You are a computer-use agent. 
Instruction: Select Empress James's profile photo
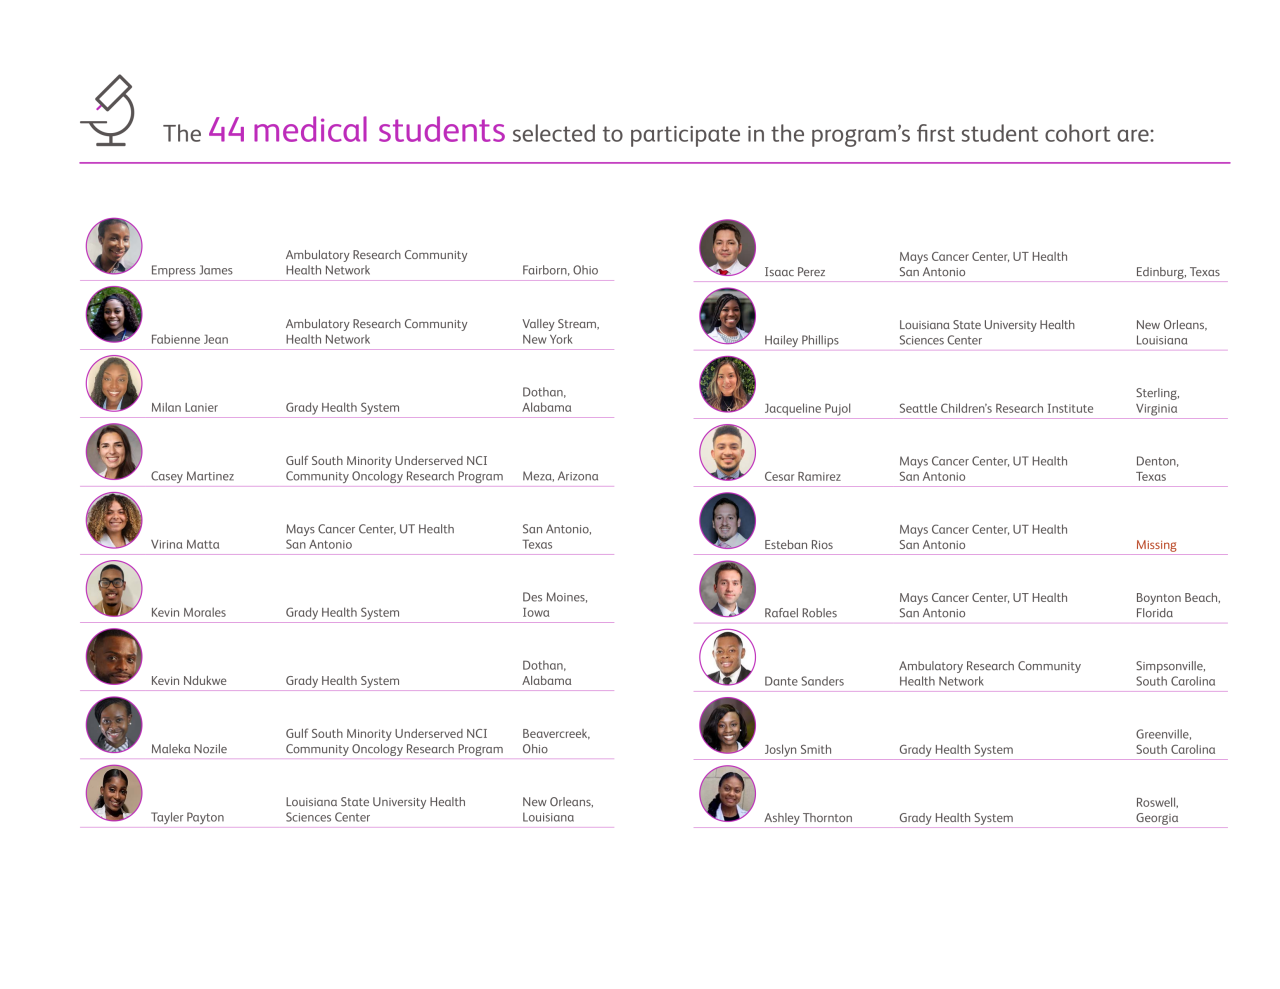point(114,246)
